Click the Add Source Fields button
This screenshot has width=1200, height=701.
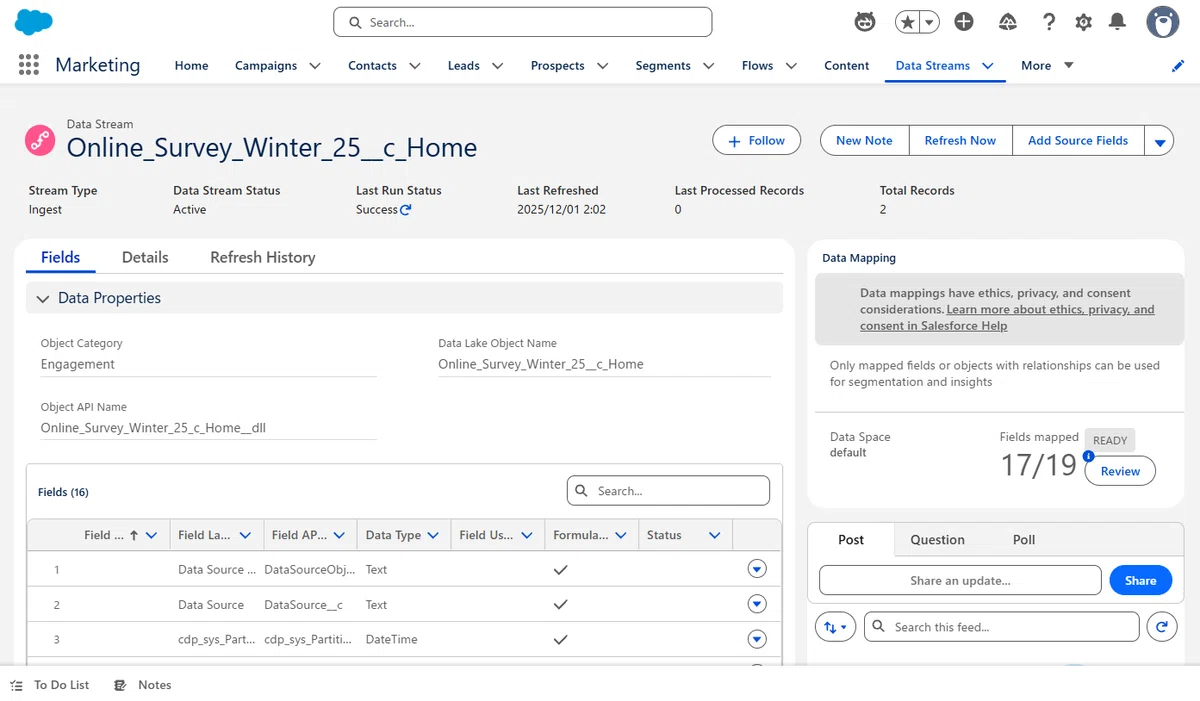(x=1078, y=141)
